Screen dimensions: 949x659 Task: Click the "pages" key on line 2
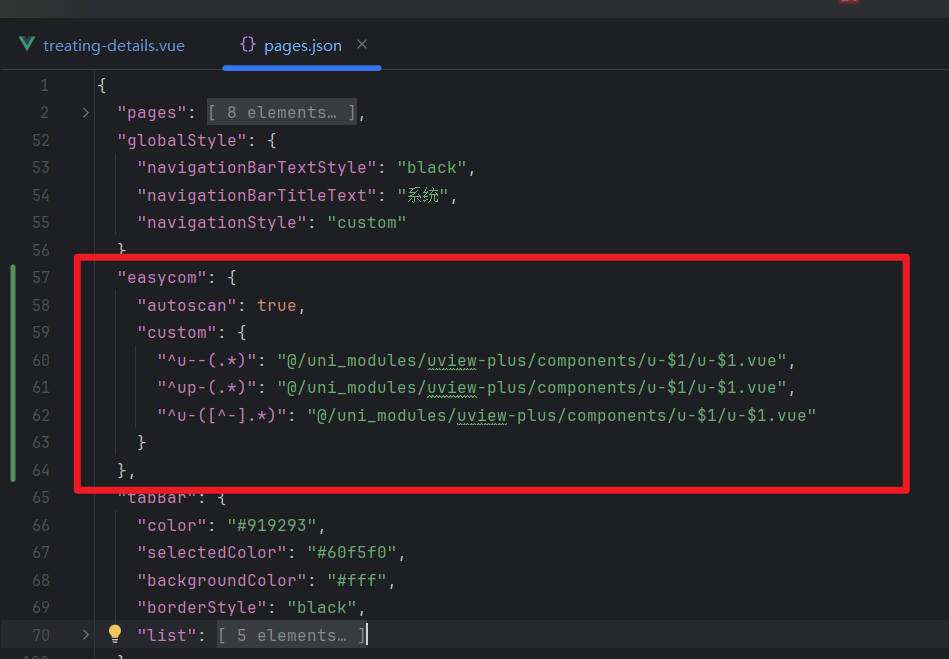(x=152, y=113)
